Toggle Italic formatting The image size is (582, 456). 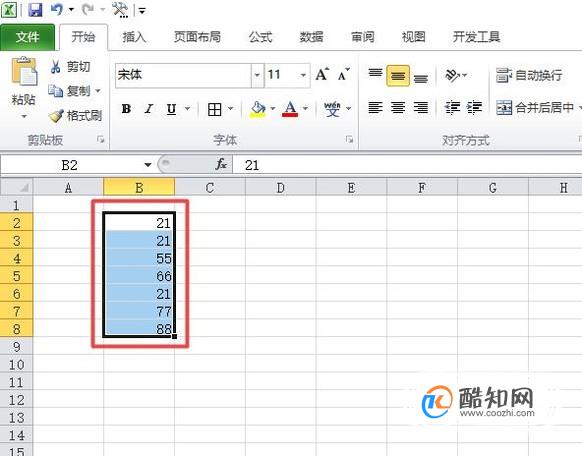click(149, 109)
